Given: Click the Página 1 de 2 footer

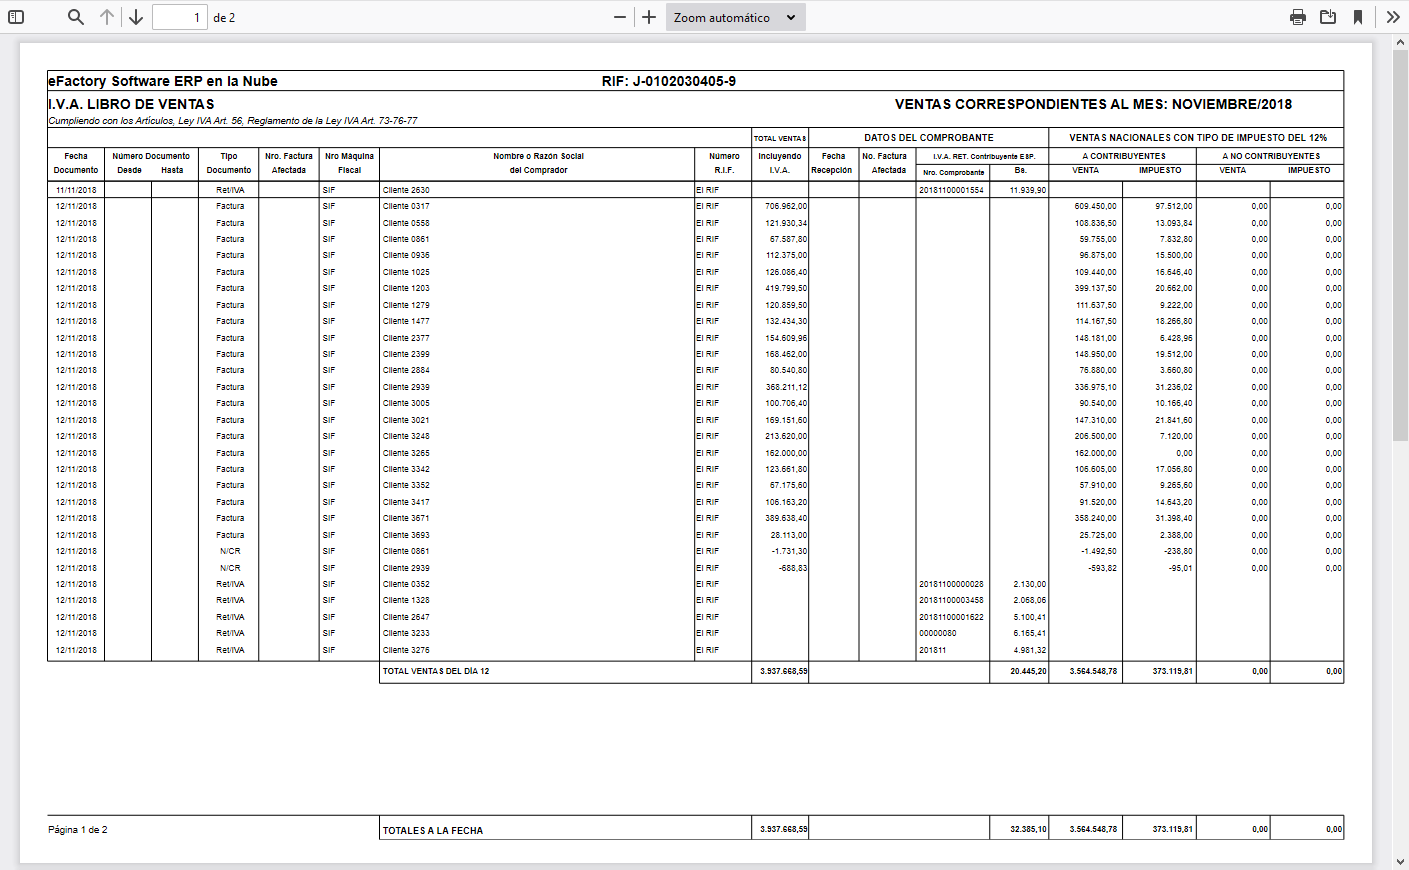Looking at the screenshot, I should pyautogui.click(x=78, y=830).
